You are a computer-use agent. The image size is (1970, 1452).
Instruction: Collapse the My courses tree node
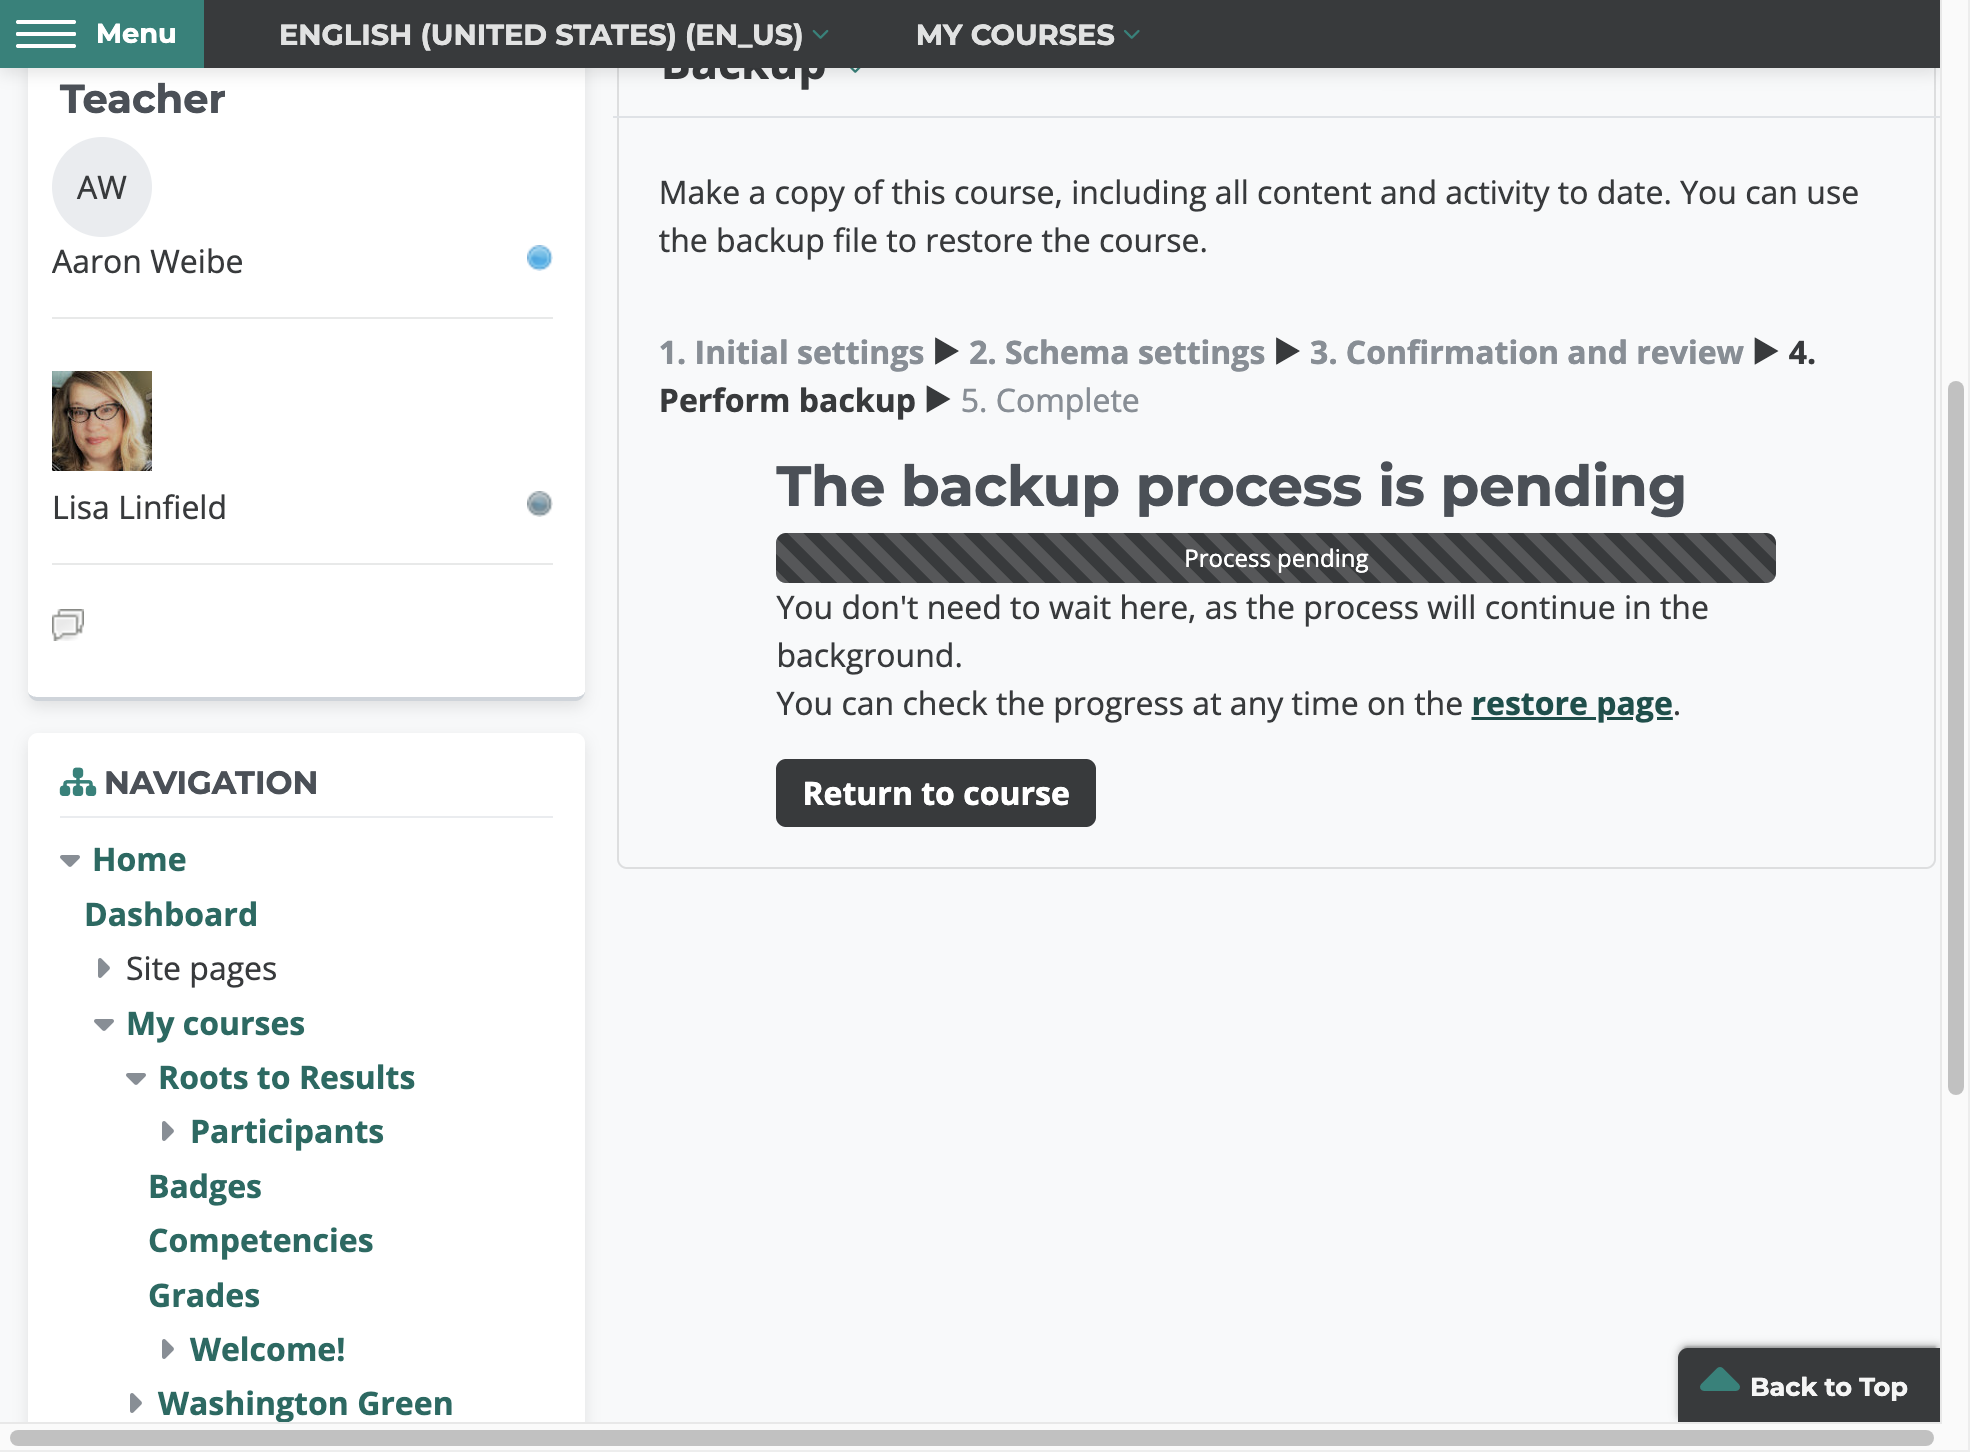[104, 1024]
